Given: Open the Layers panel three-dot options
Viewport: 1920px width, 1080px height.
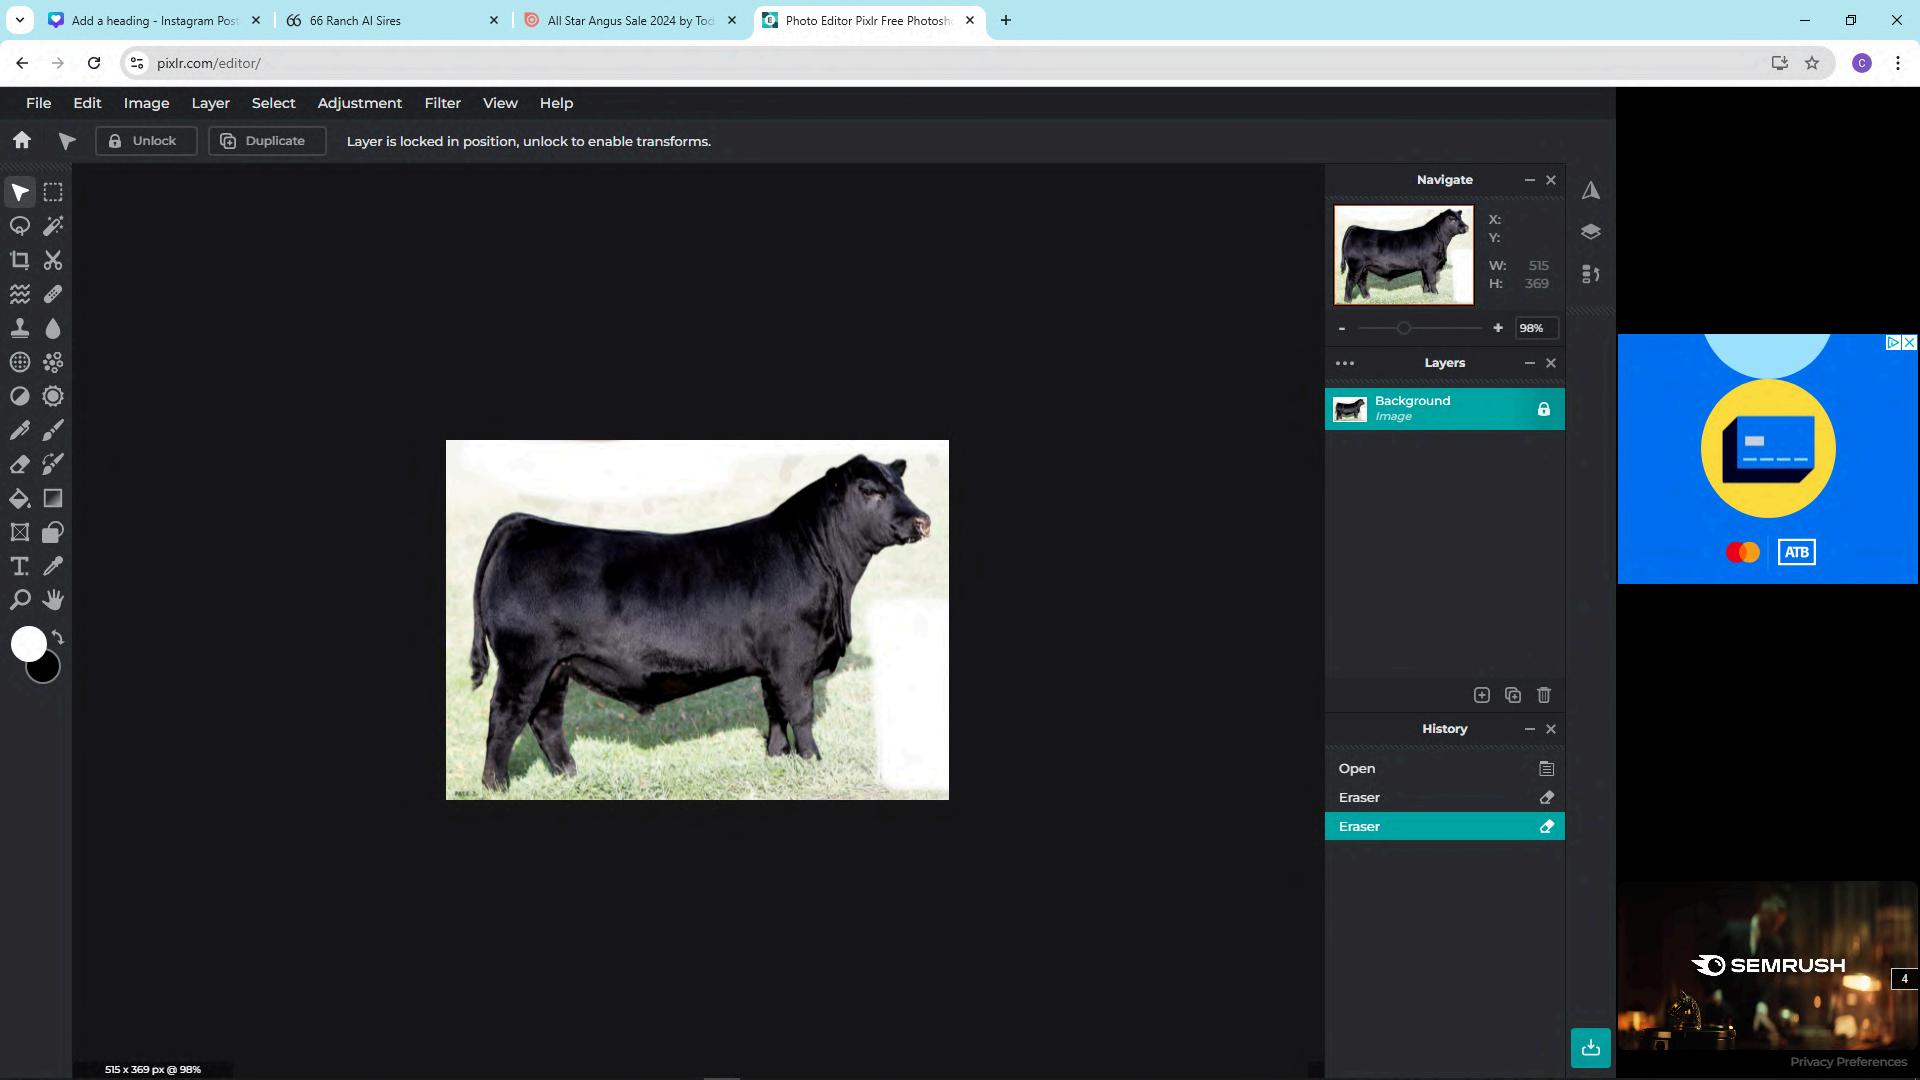Looking at the screenshot, I should 1345,364.
